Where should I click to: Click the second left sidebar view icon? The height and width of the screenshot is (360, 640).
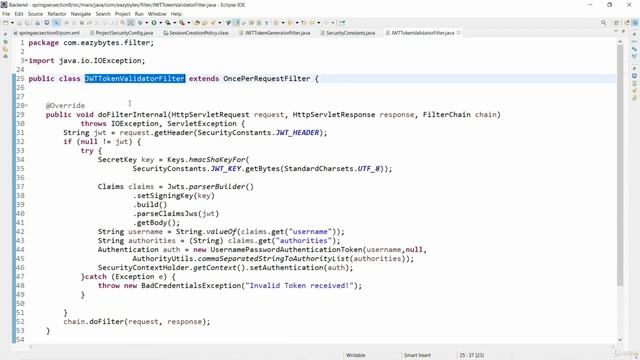[x=5, y=49]
